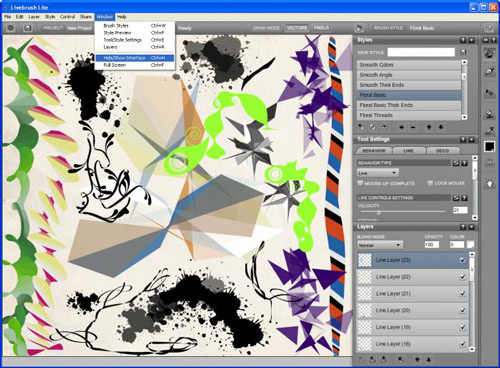Select the eyedropper color sample tool
This screenshot has height=368, width=500.
coord(489,131)
